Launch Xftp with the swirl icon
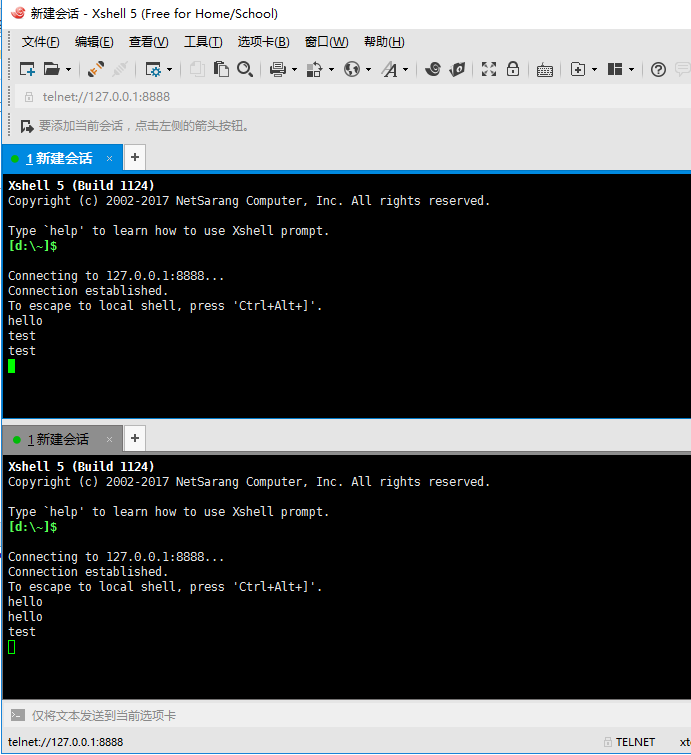Screen dimensions: 691x755 432,69
